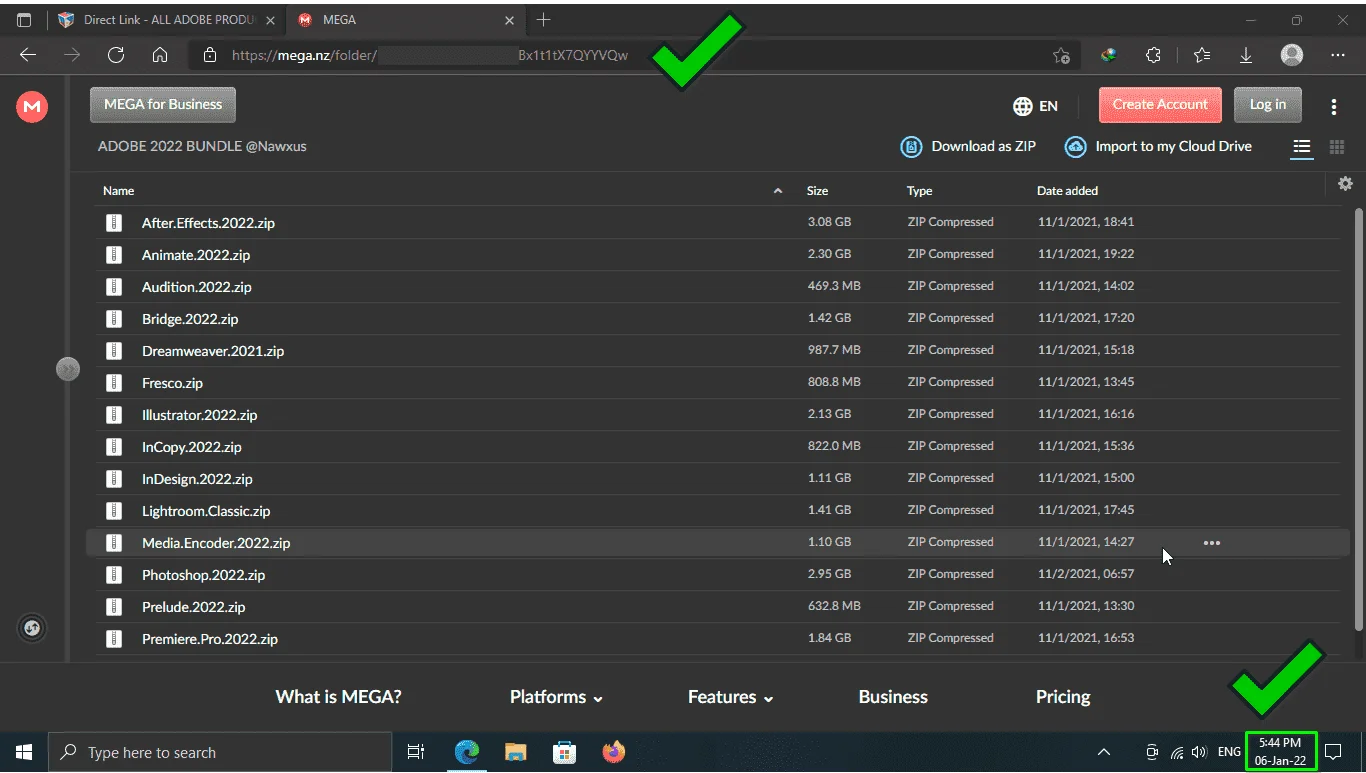Open the EN language selector
Screen dimensions: 1366x773
click(x=1035, y=106)
